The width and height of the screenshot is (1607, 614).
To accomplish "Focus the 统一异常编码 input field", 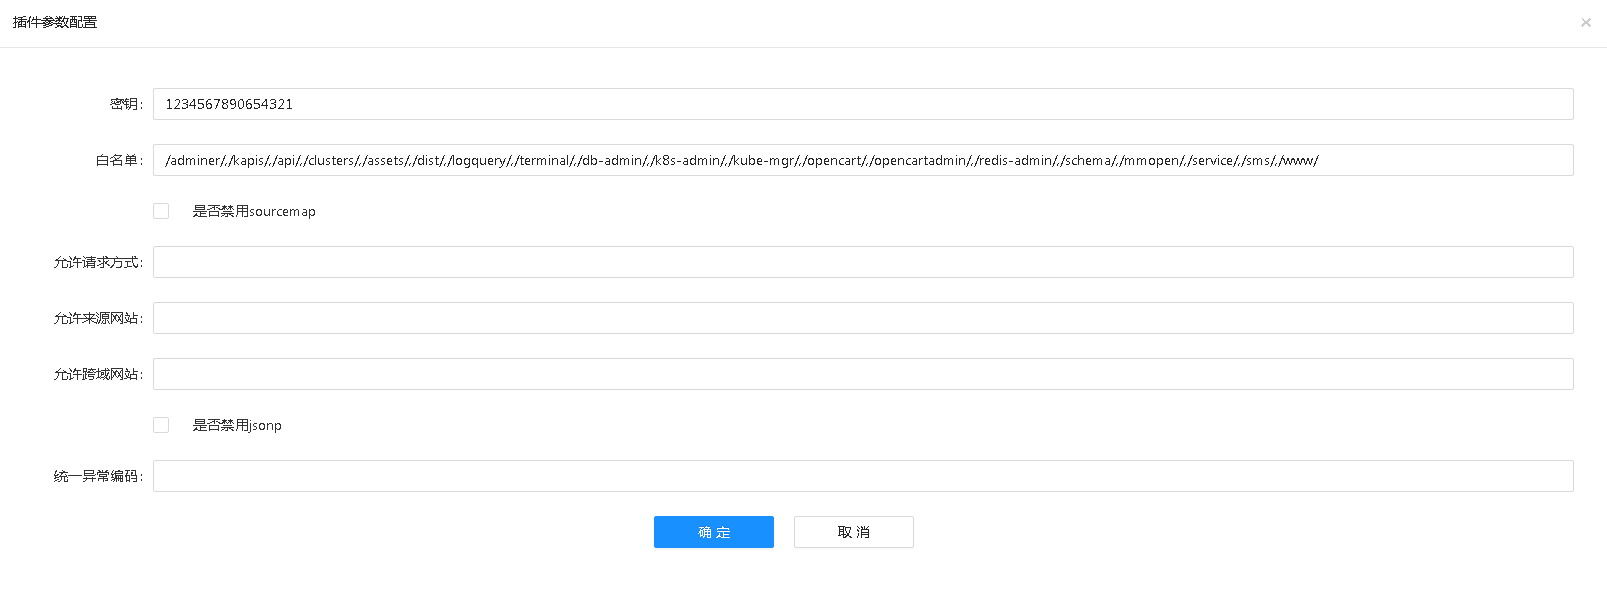I will [862, 476].
